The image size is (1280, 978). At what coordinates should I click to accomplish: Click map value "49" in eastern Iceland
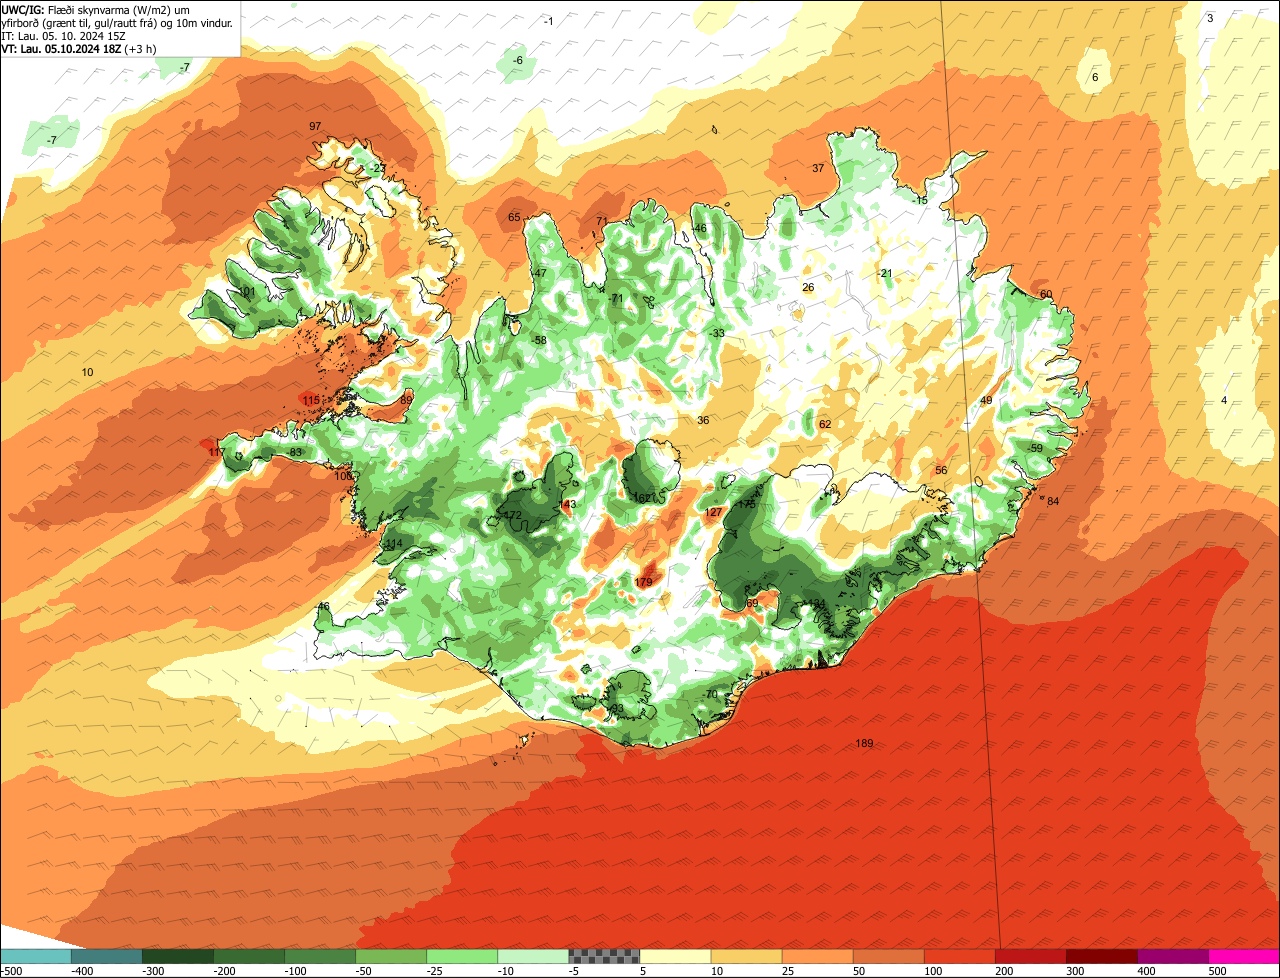(986, 400)
